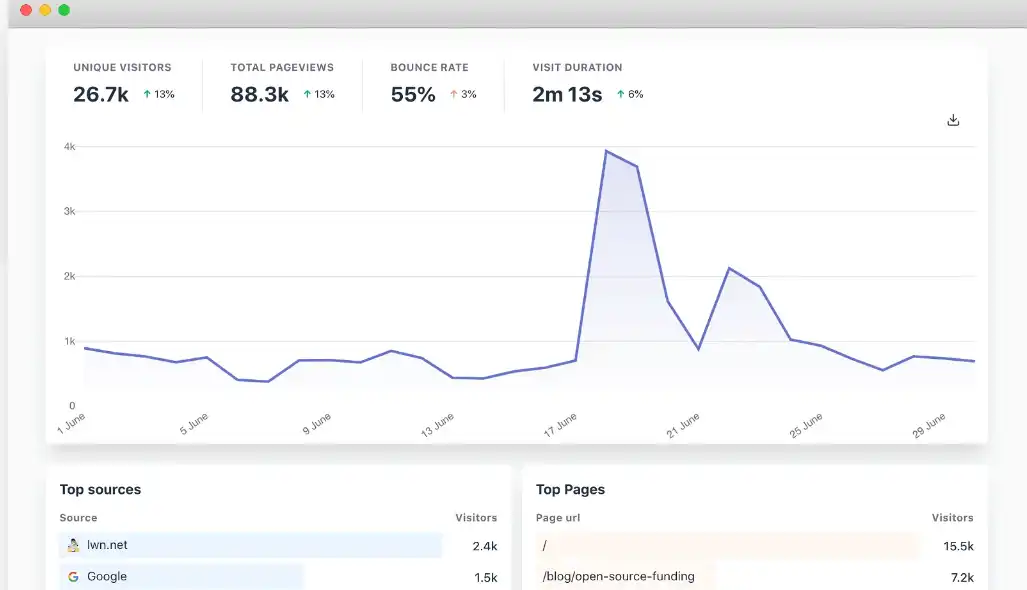The width and height of the screenshot is (1027, 590).
Task: Click the 2k y-axis label
Action: 69,276
